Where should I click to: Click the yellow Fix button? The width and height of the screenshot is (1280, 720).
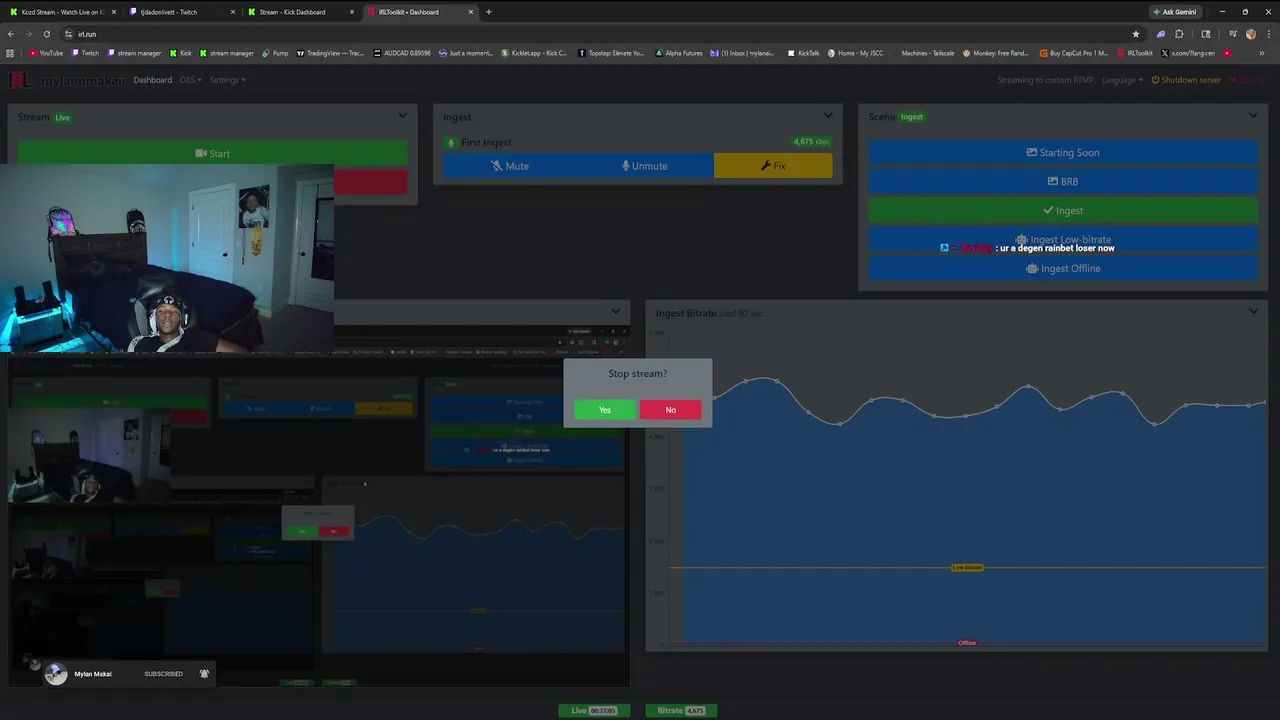(x=773, y=166)
